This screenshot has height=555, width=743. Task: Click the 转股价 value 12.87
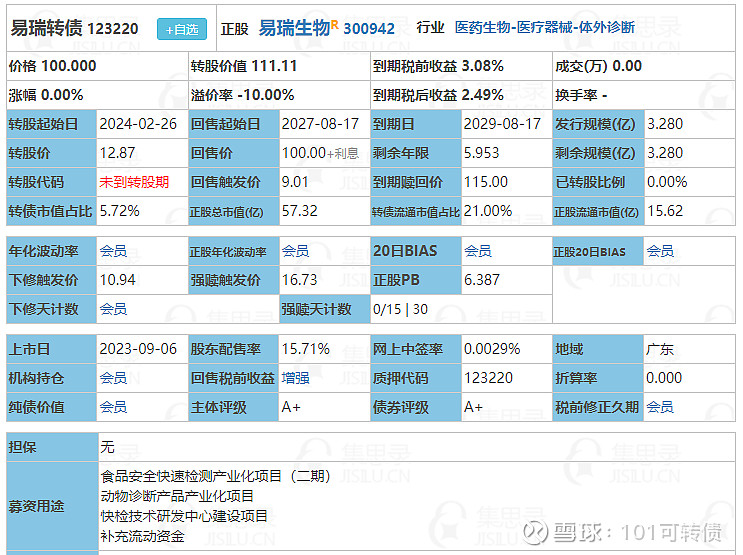[x=118, y=153]
